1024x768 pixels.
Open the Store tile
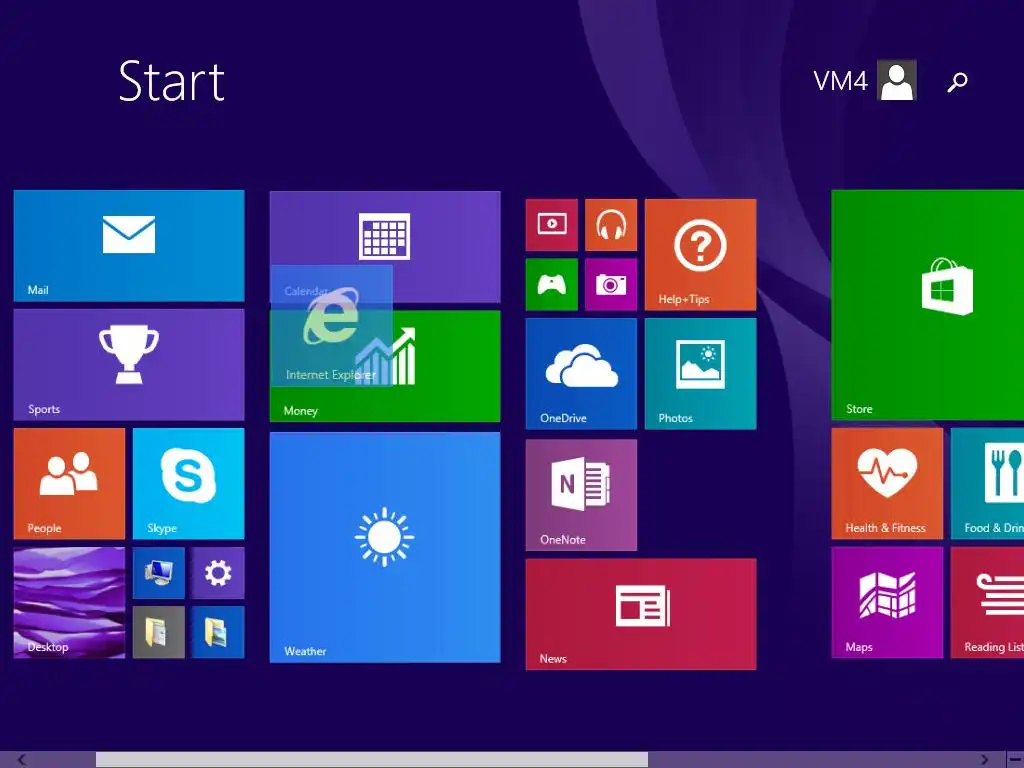tap(928, 304)
